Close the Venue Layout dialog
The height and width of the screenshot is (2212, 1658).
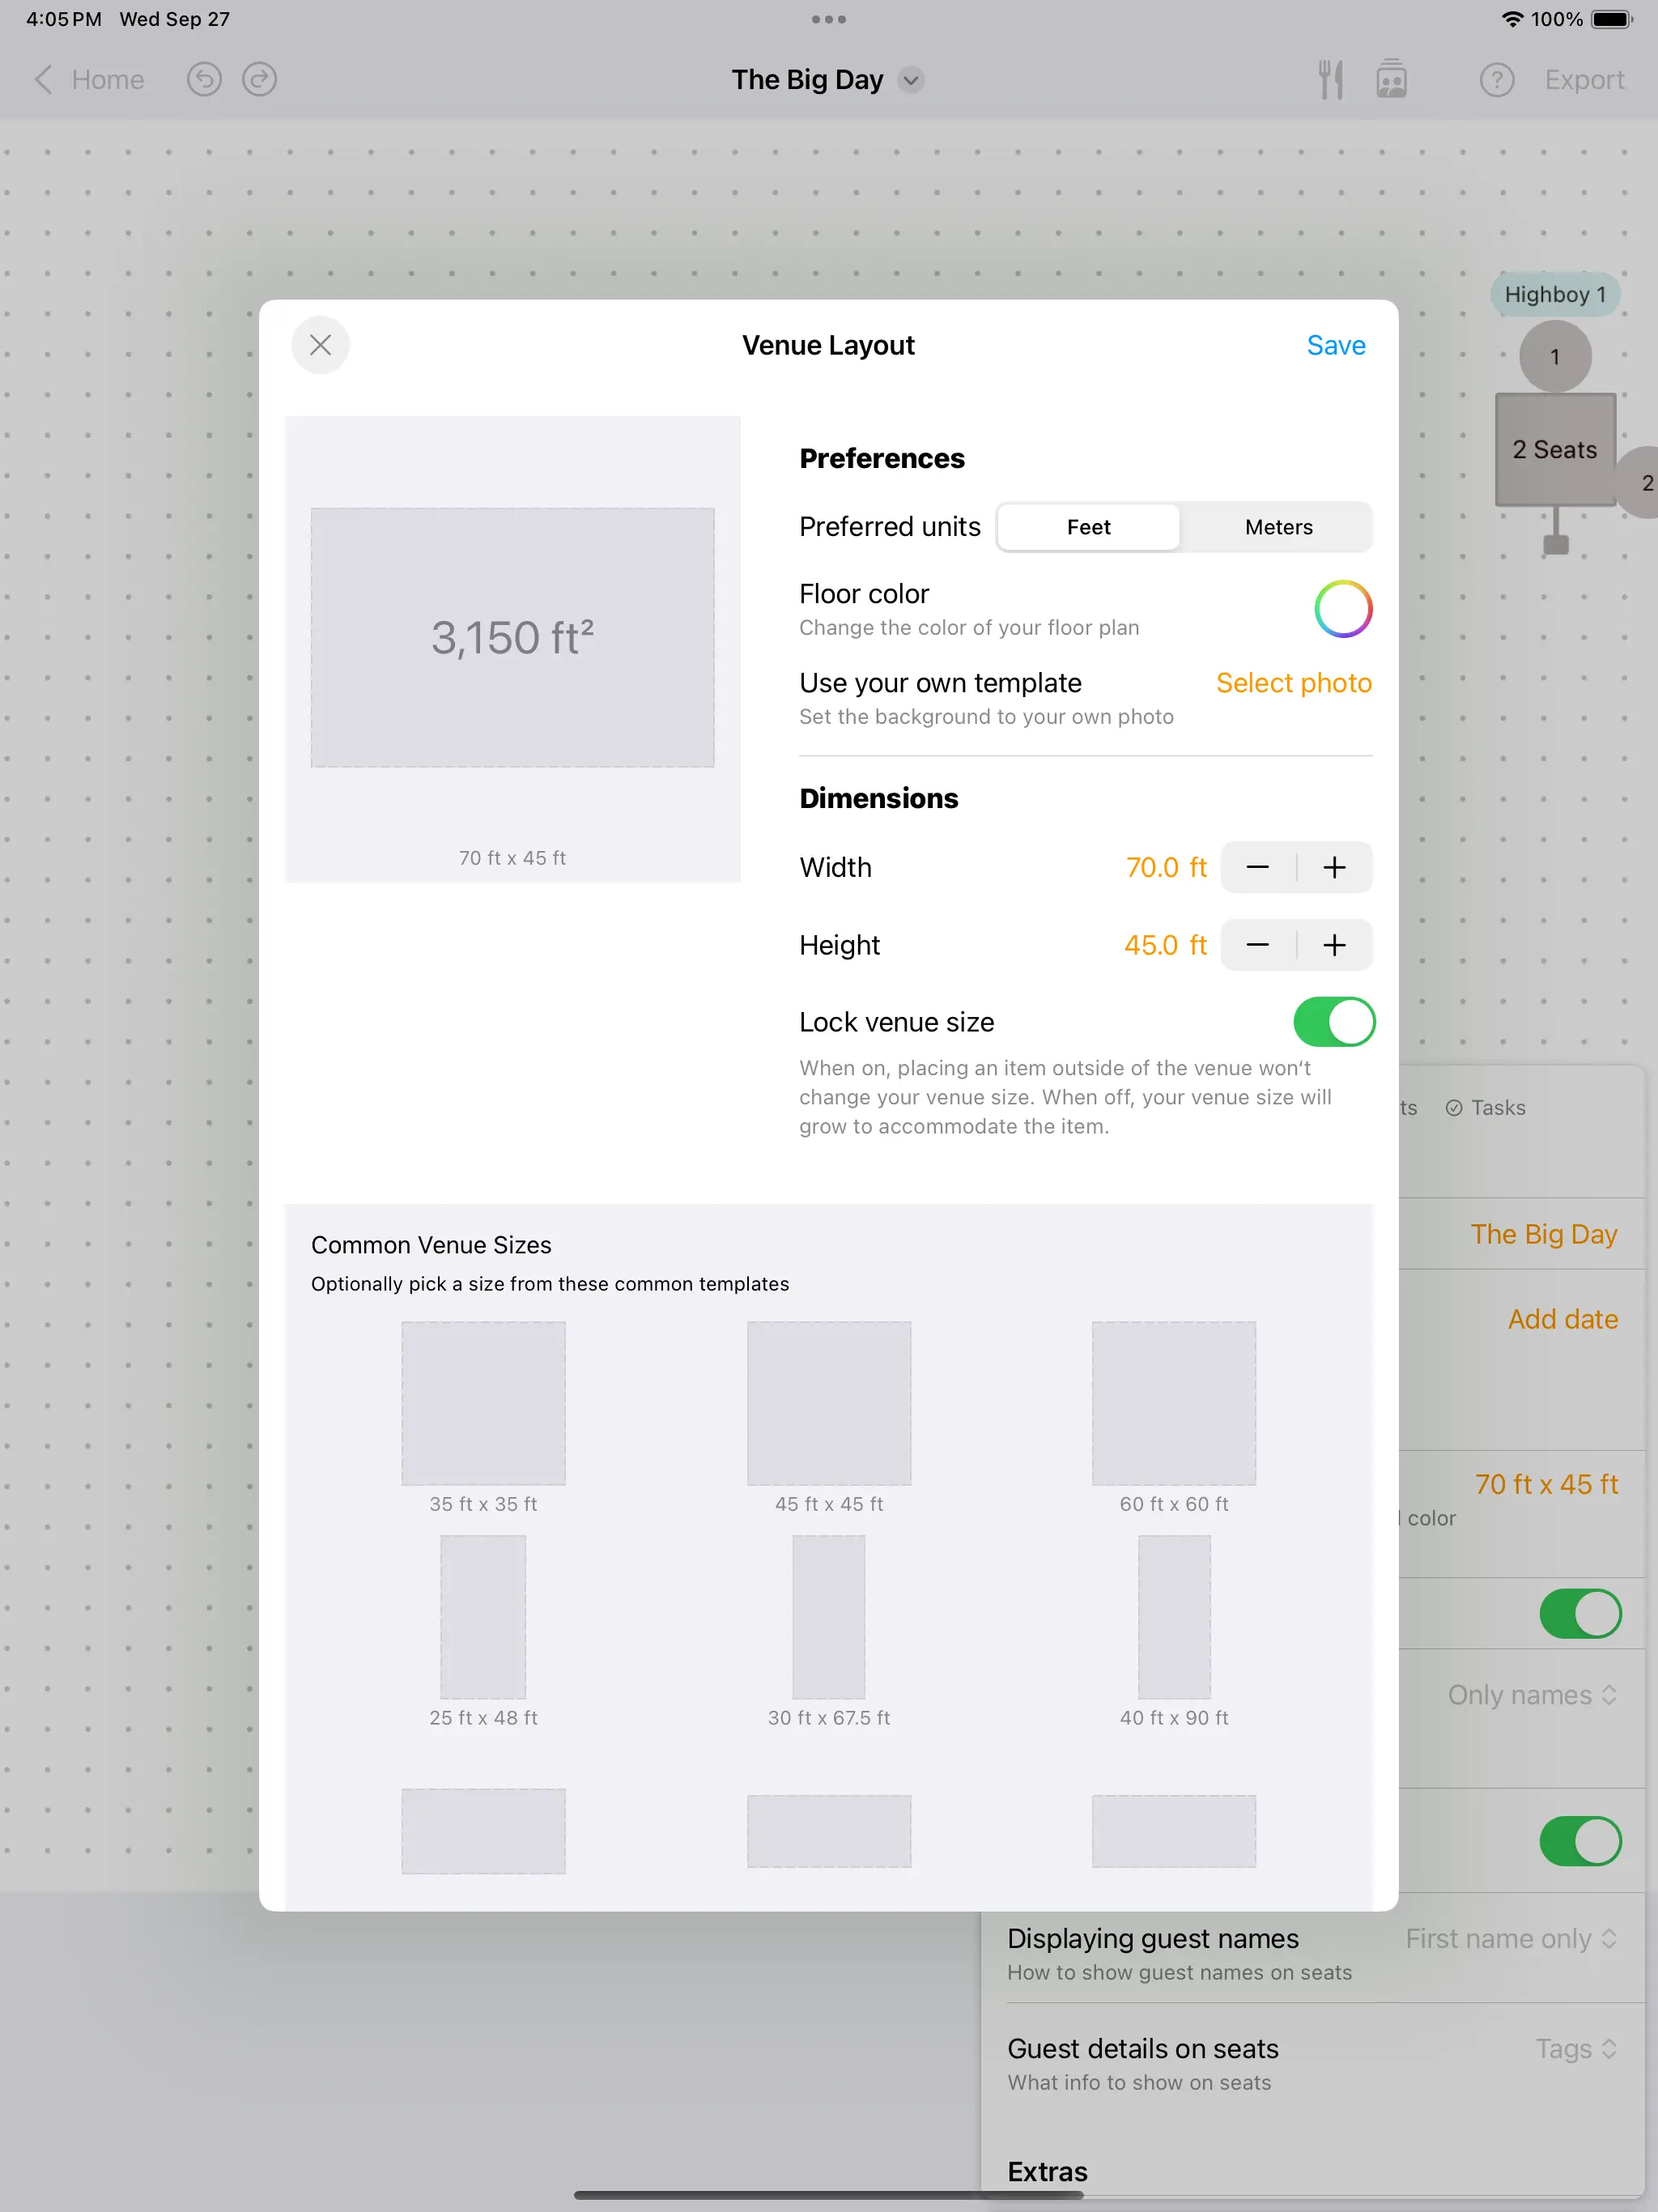[x=320, y=345]
